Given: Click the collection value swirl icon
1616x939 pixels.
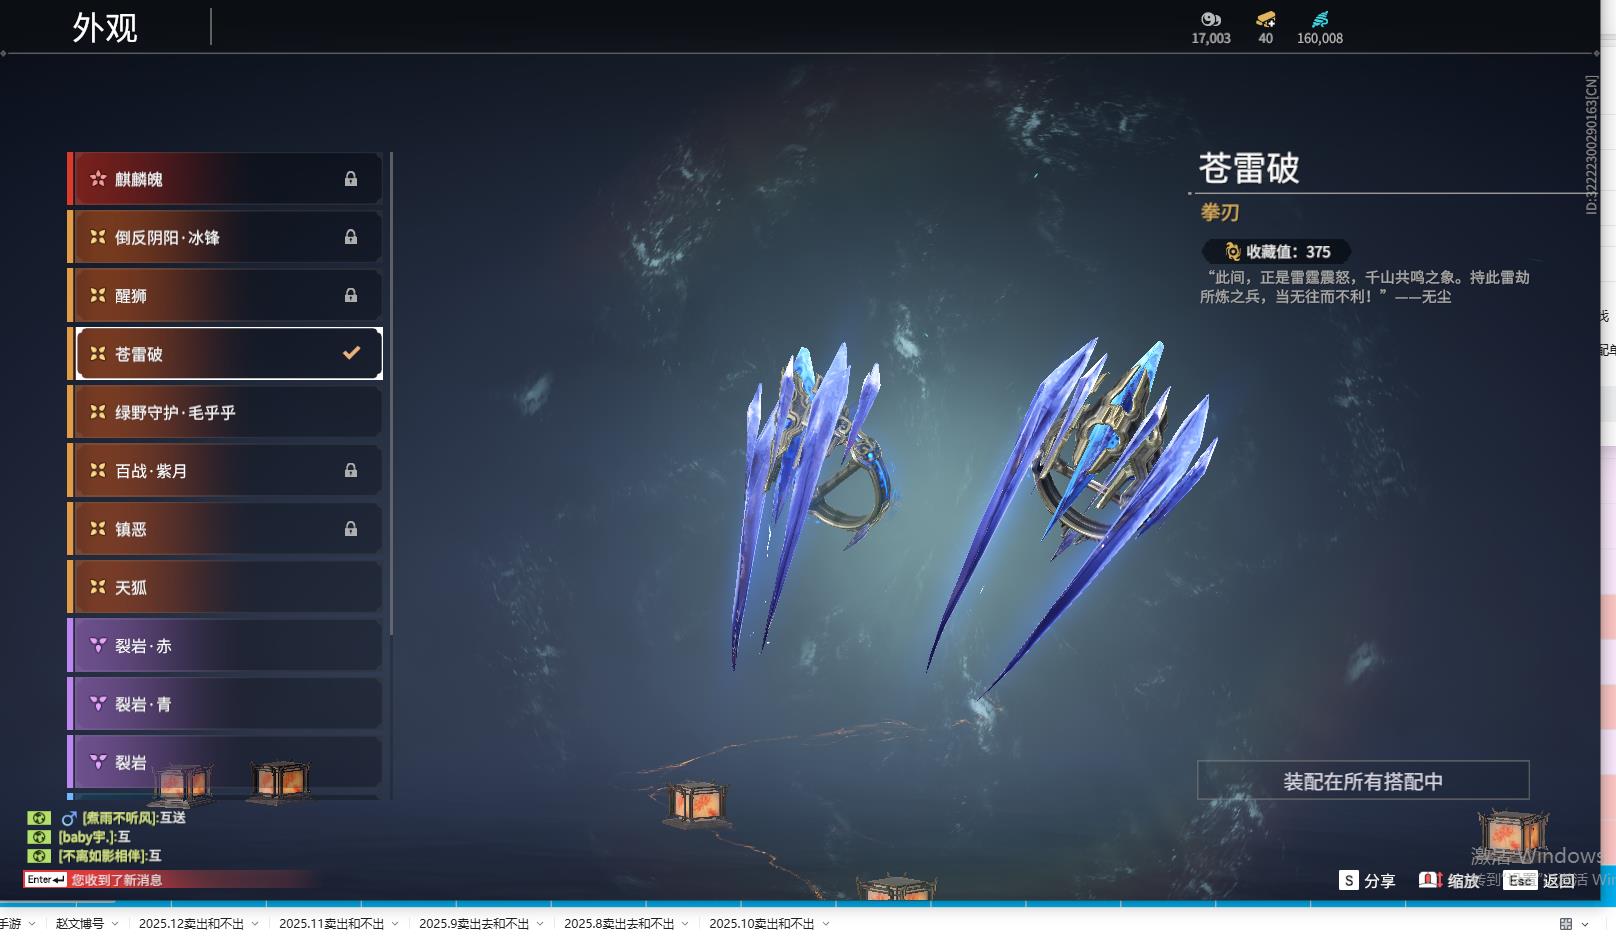Looking at the screenshot, I should [1233, 252].
